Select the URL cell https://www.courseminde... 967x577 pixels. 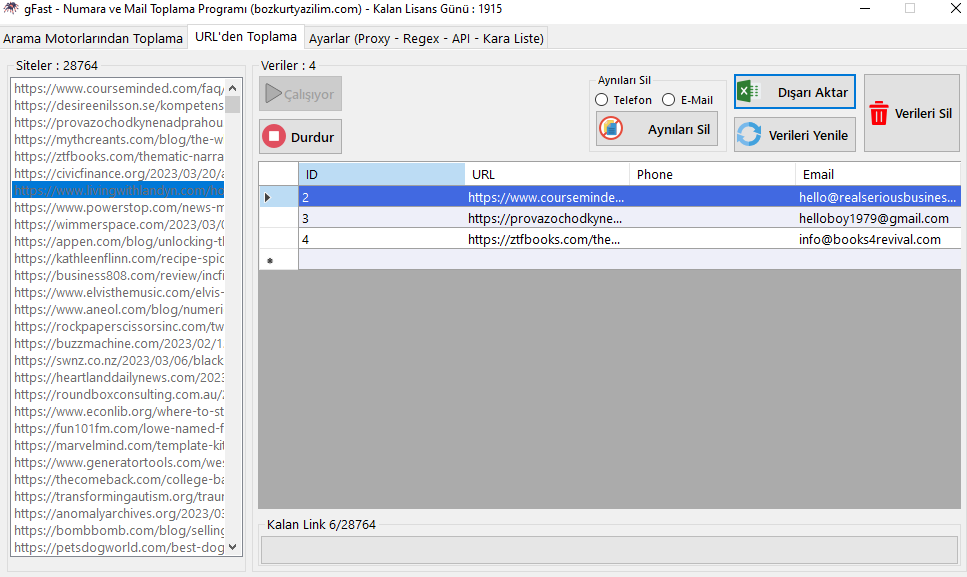coord(547,197)
